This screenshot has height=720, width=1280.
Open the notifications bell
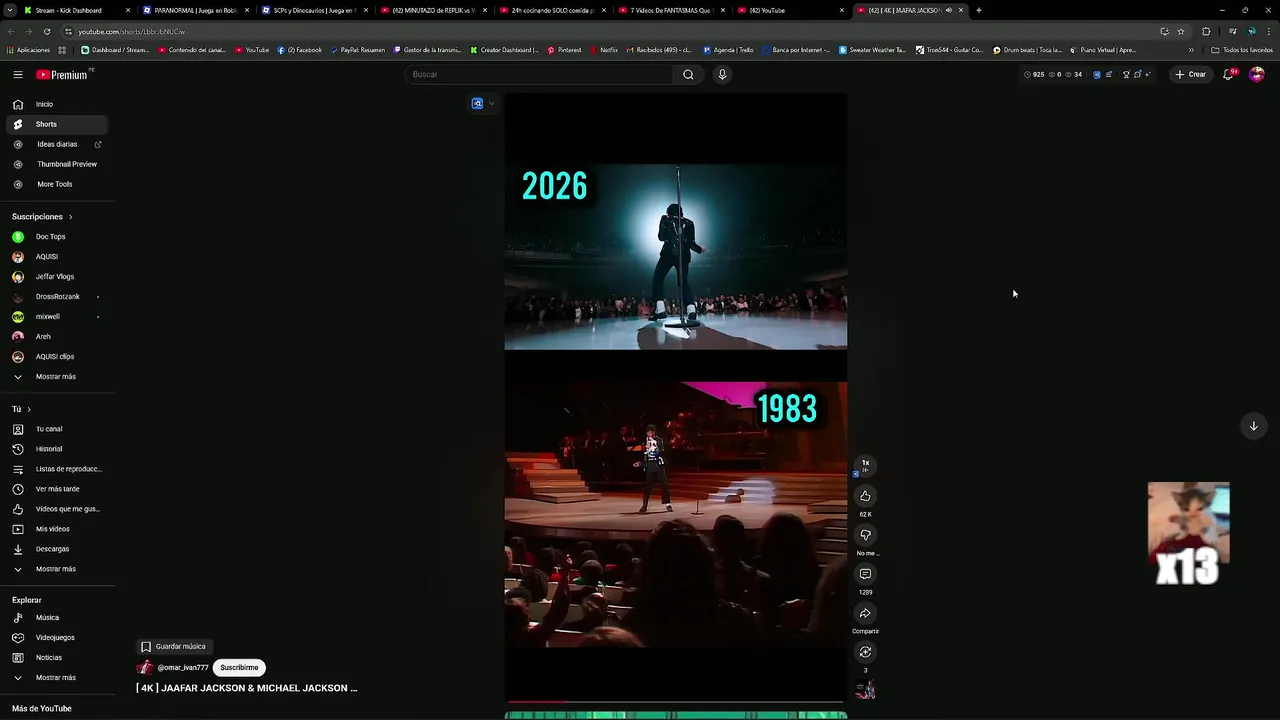click(1229, 74)
